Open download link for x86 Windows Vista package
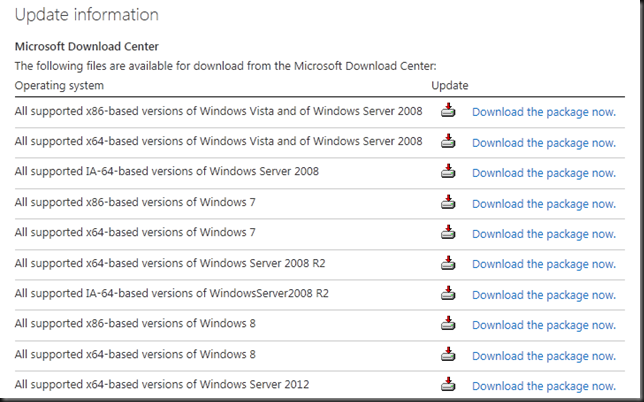 544,112
